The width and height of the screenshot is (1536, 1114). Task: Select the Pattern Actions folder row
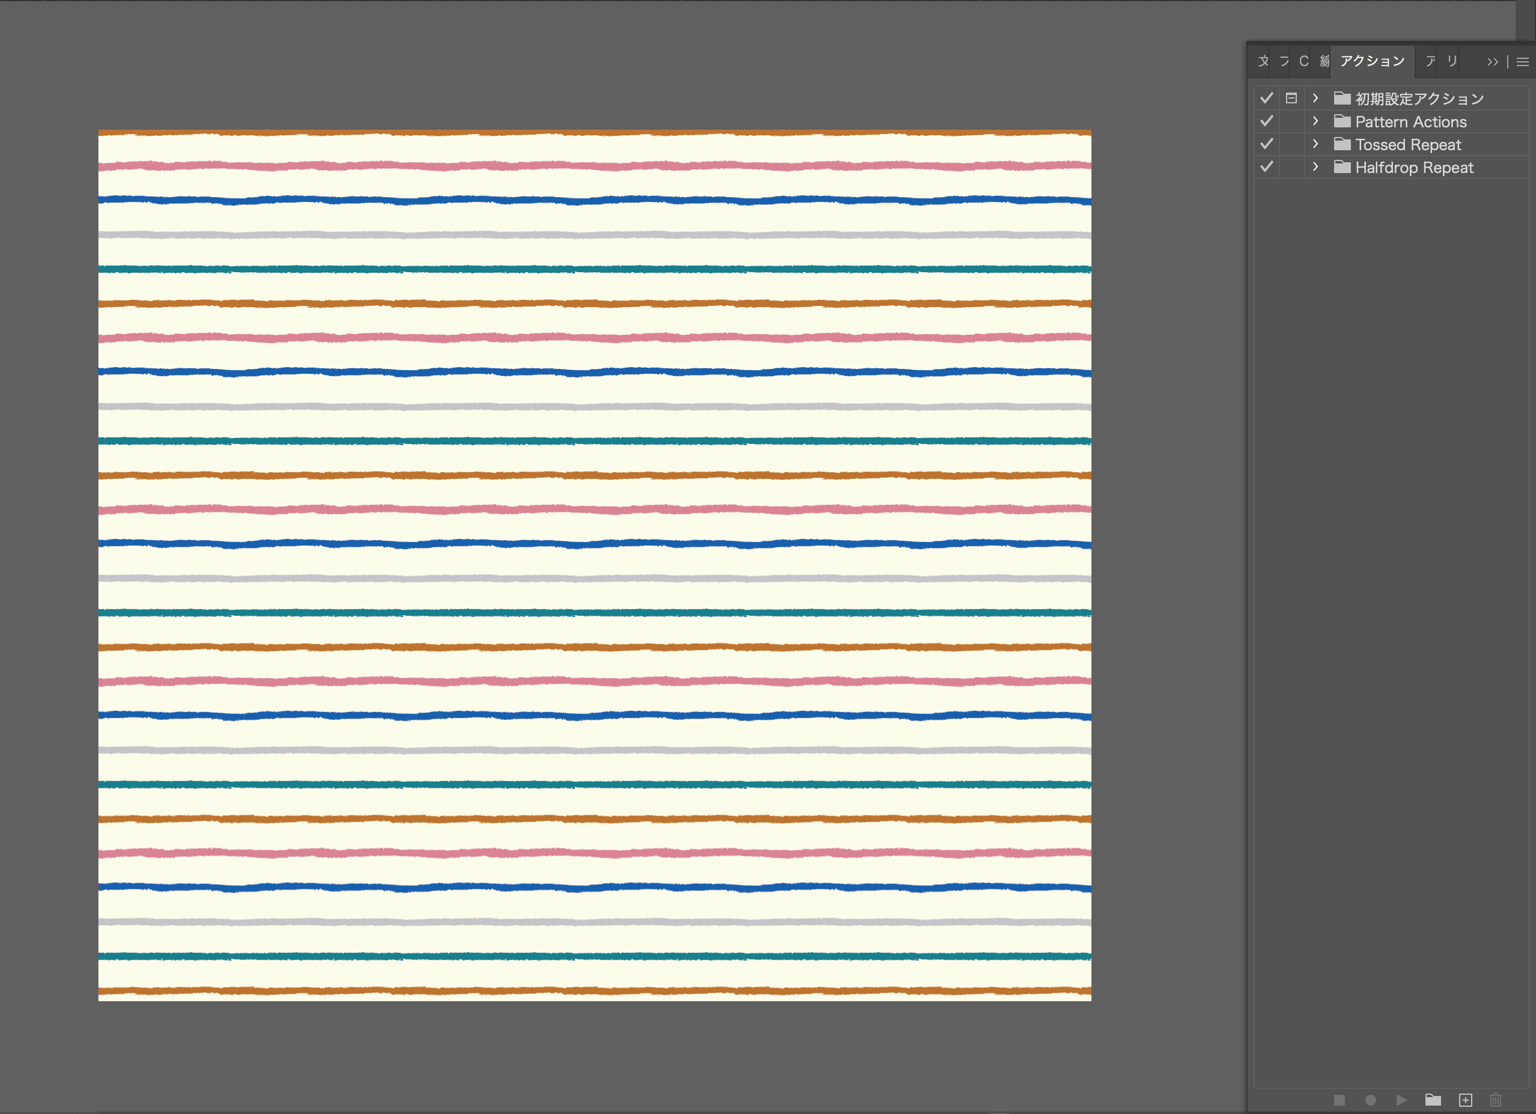[x=1392, y=121]
